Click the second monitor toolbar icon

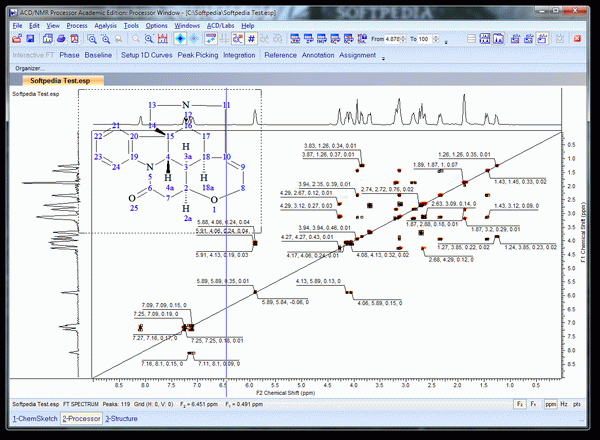click(x=308, y=39)
